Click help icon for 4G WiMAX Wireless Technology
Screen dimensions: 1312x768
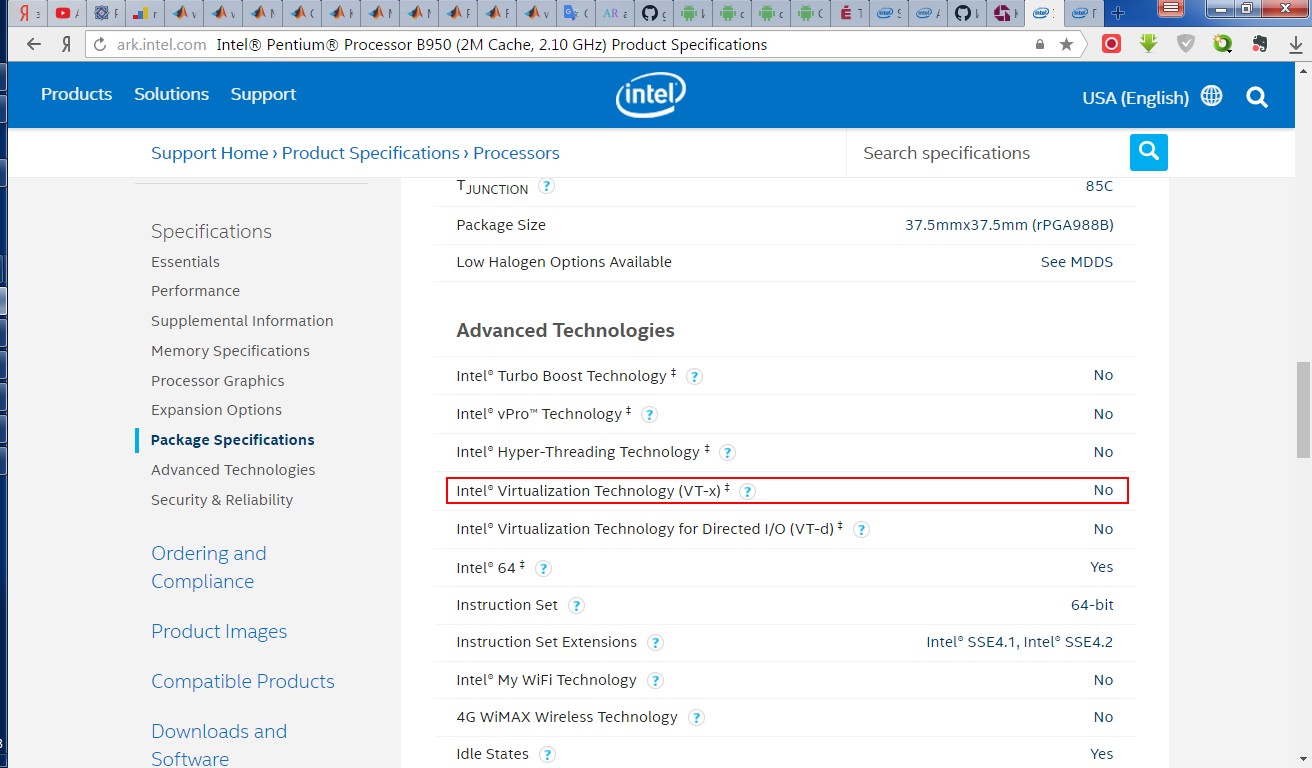(696, 718)
